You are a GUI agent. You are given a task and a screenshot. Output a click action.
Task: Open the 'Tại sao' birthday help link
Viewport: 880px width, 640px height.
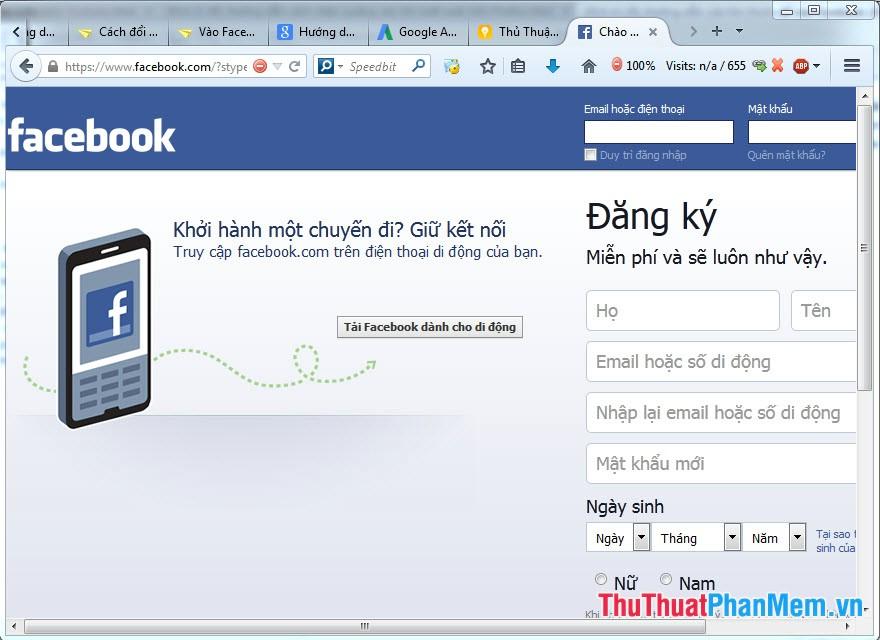click(836, 541)
